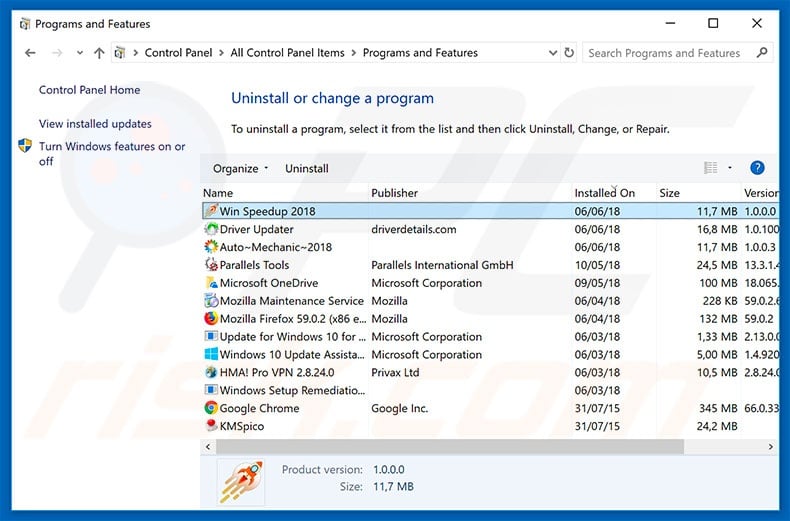Select the Win Speedup 2018 row
The image size is (790, 521).
(490, 211)
